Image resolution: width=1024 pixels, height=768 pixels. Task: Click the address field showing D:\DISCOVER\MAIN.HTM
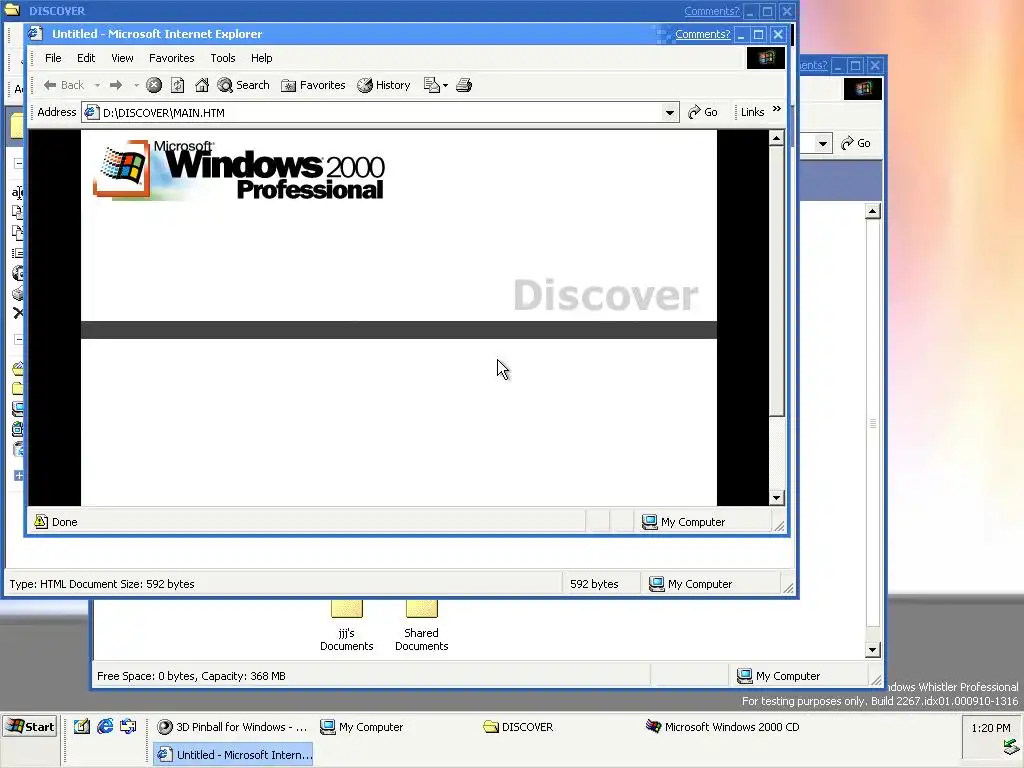(381, 112)
